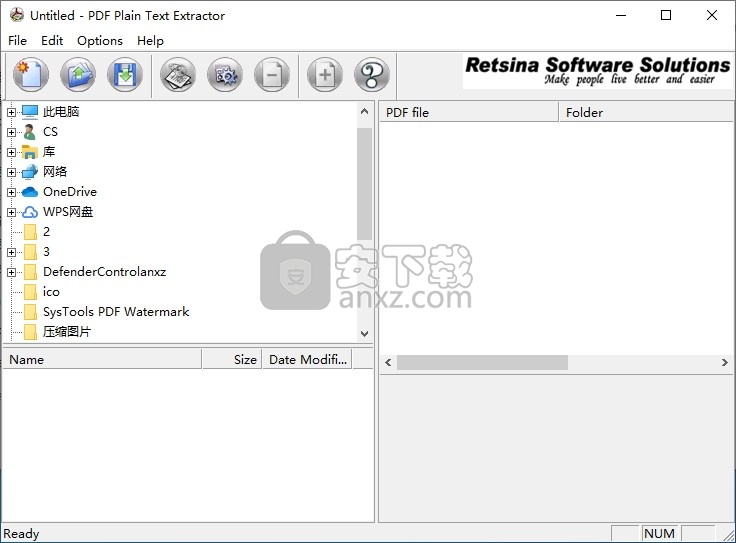Click the folder icon for ico
The height and width of the screenshot is (543, 736).
[31, 292]
